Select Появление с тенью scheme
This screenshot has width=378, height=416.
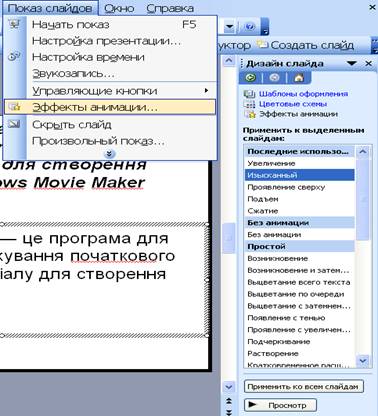pyautogui.click(x=300, y=318)
